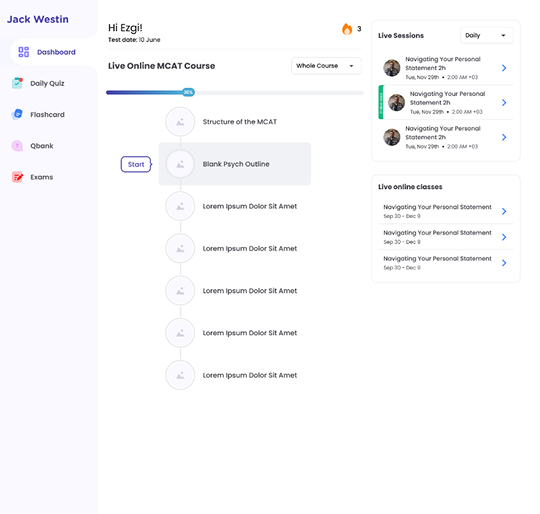Click the Start button beside Blank Psych Outline
540x514 pixels.
(136, 164)
